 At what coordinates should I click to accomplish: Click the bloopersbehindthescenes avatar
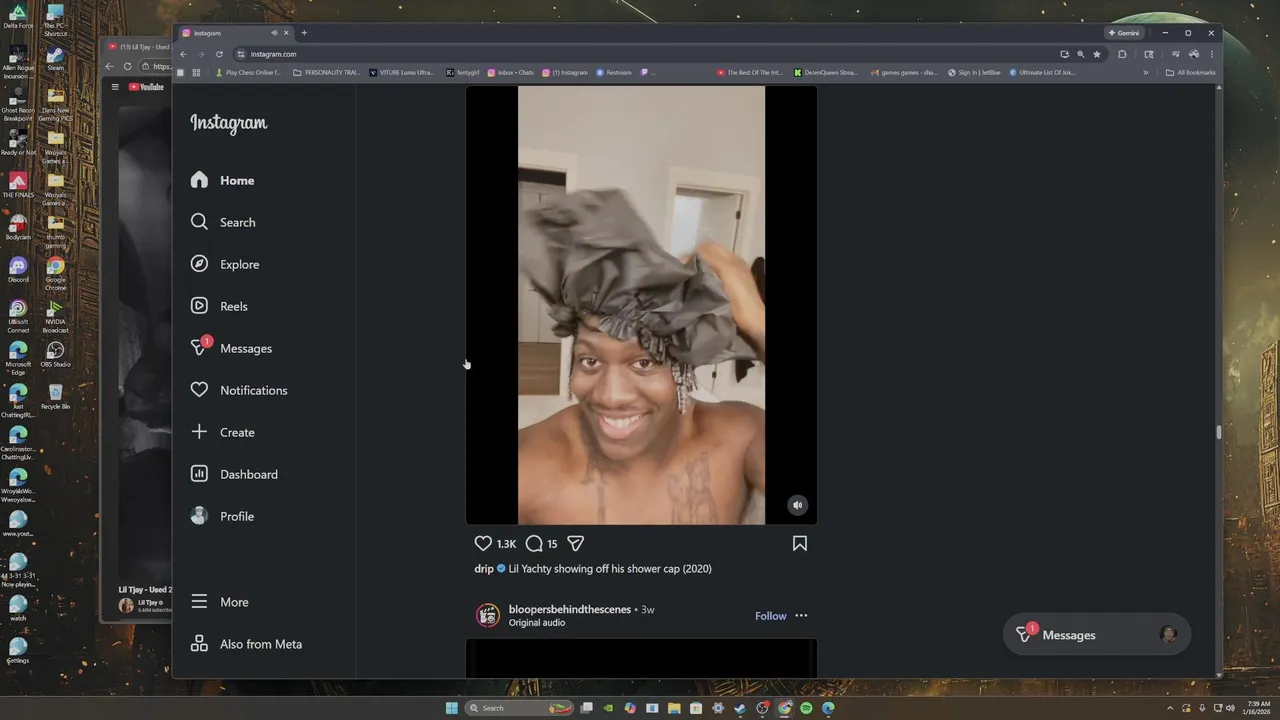point(488,615)
